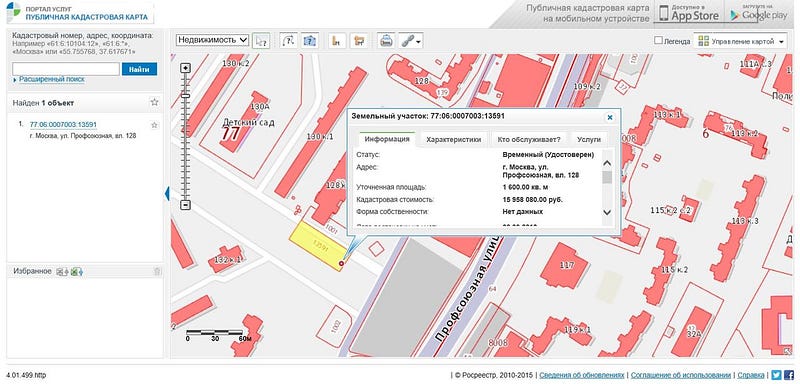The width and height of the screenshot is (800, 384).
Task: Print the current map view
Action: (386, 41)
